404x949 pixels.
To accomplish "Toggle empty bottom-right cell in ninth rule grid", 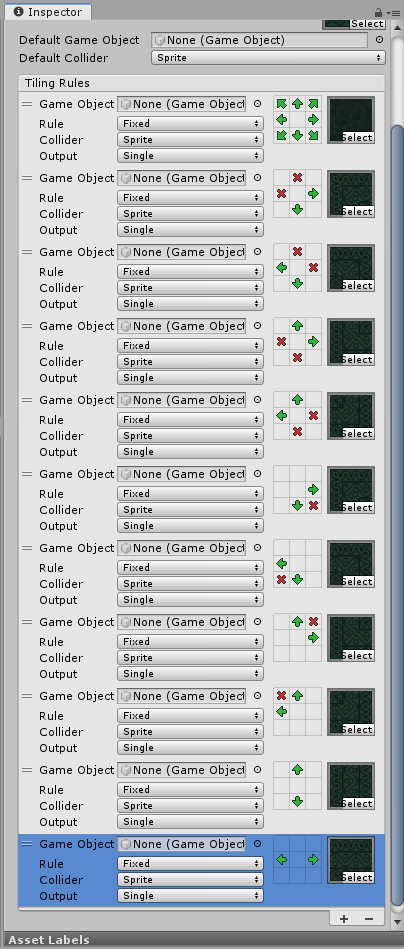I will 313,727.
